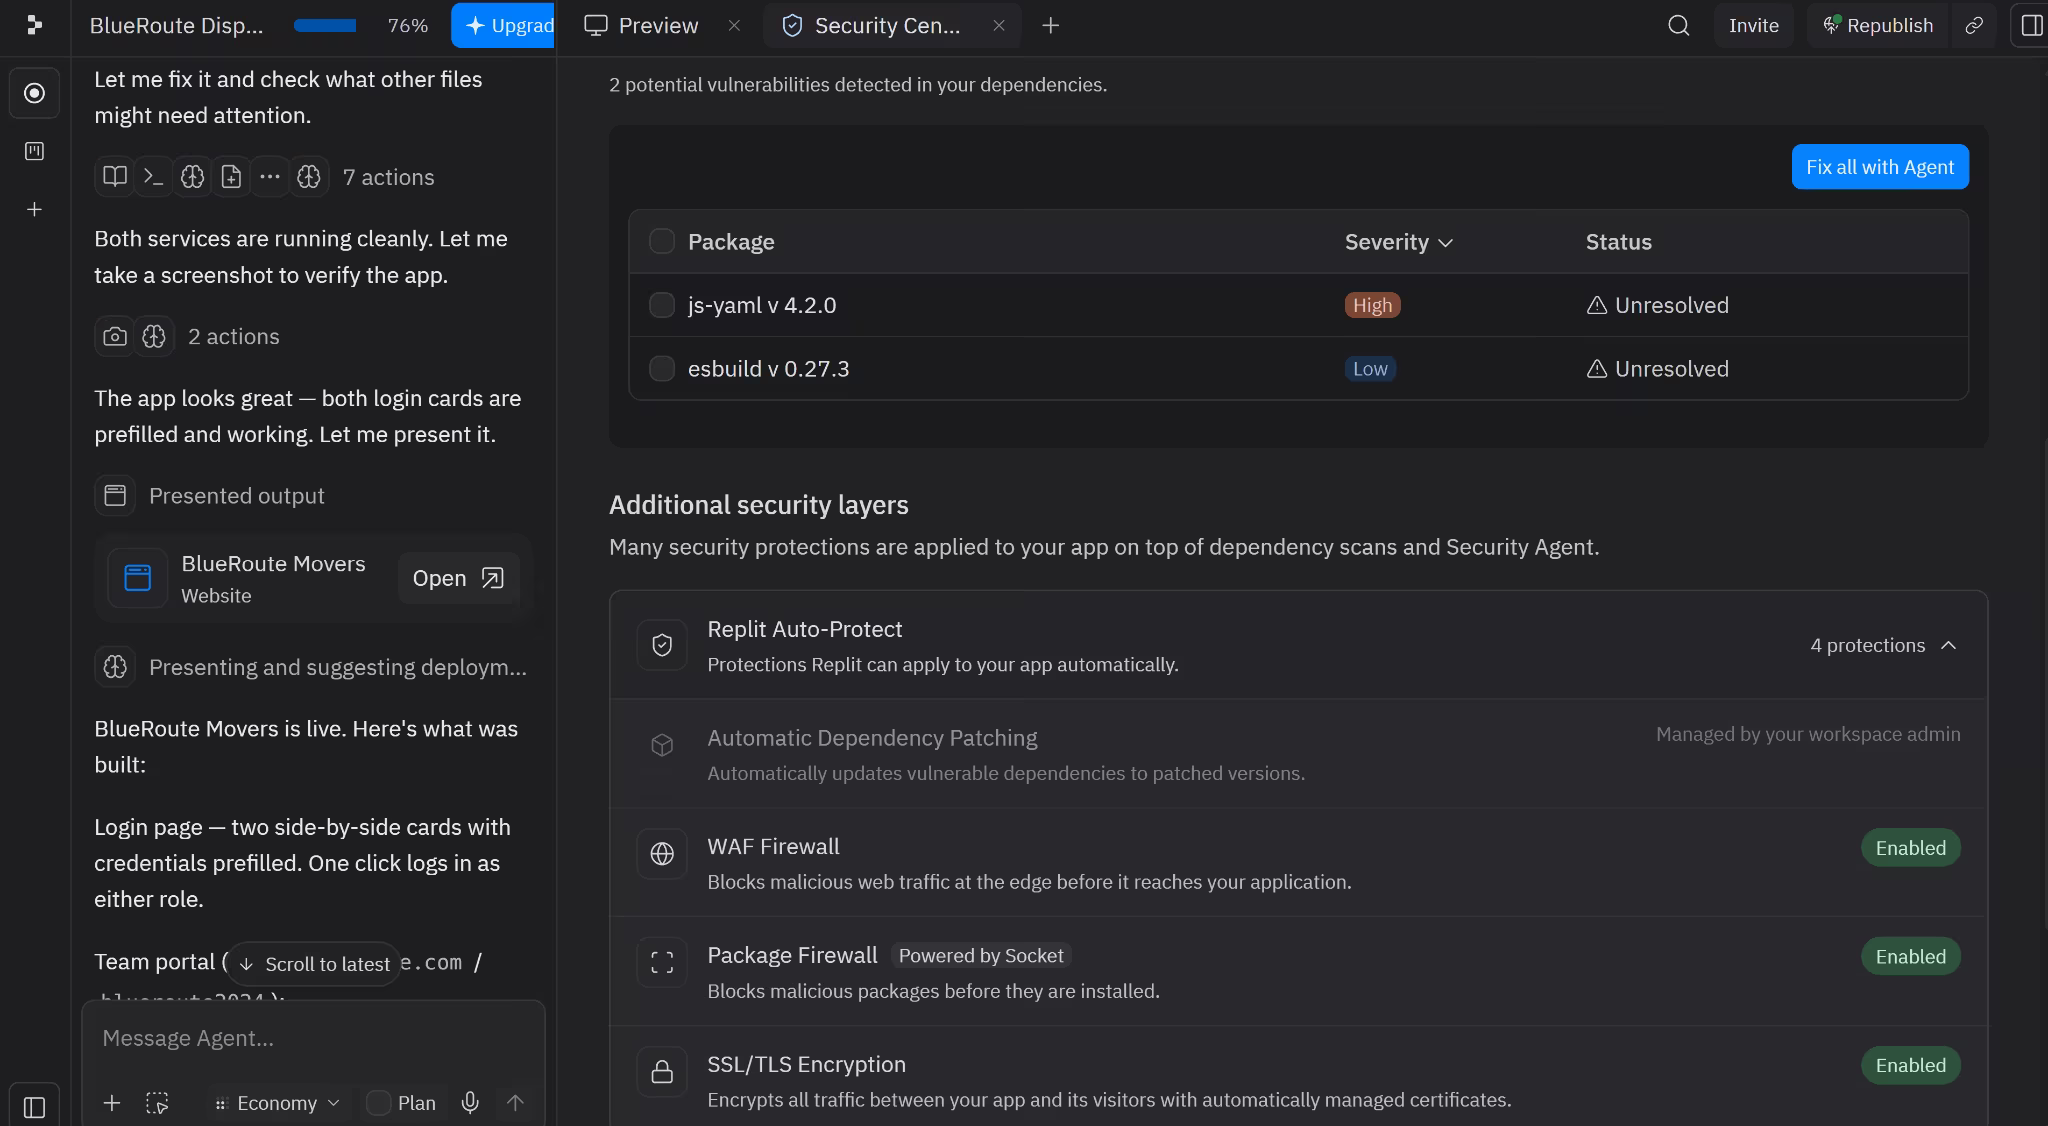Click the Replit logo in the top-left corner
The image size is (2048, 1126).
(x=34, y=25)
